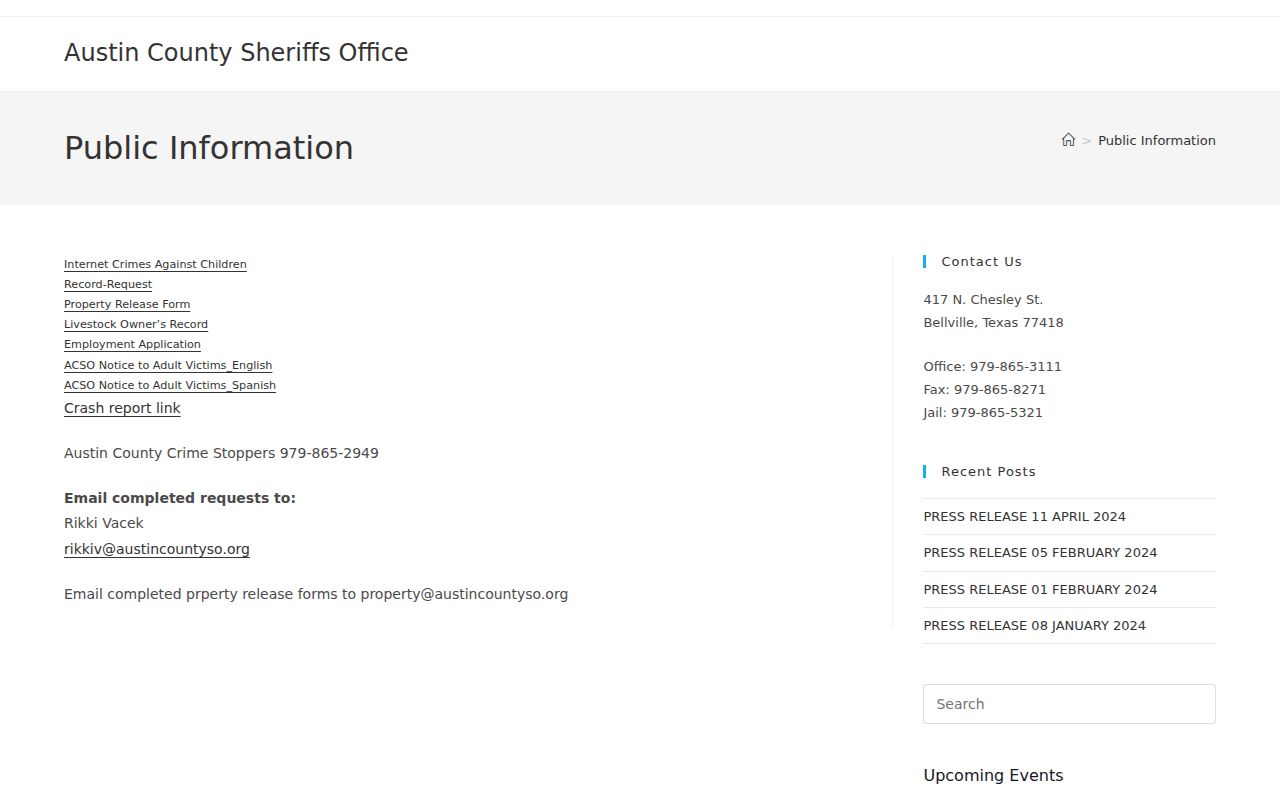Click the 417 N. Chesley St. address
This screenshot has height=800, width=1280.
coord(983,300)
